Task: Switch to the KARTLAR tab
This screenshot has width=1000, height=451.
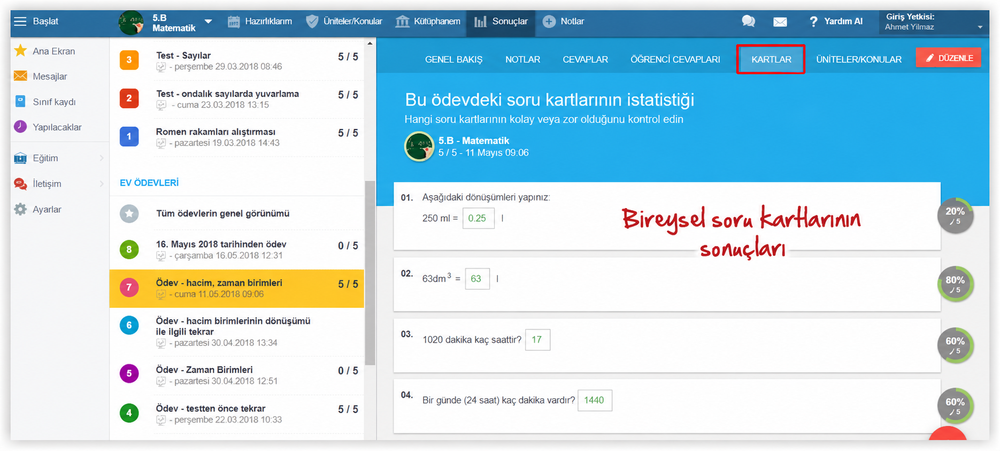Action: tap(771, 59)
